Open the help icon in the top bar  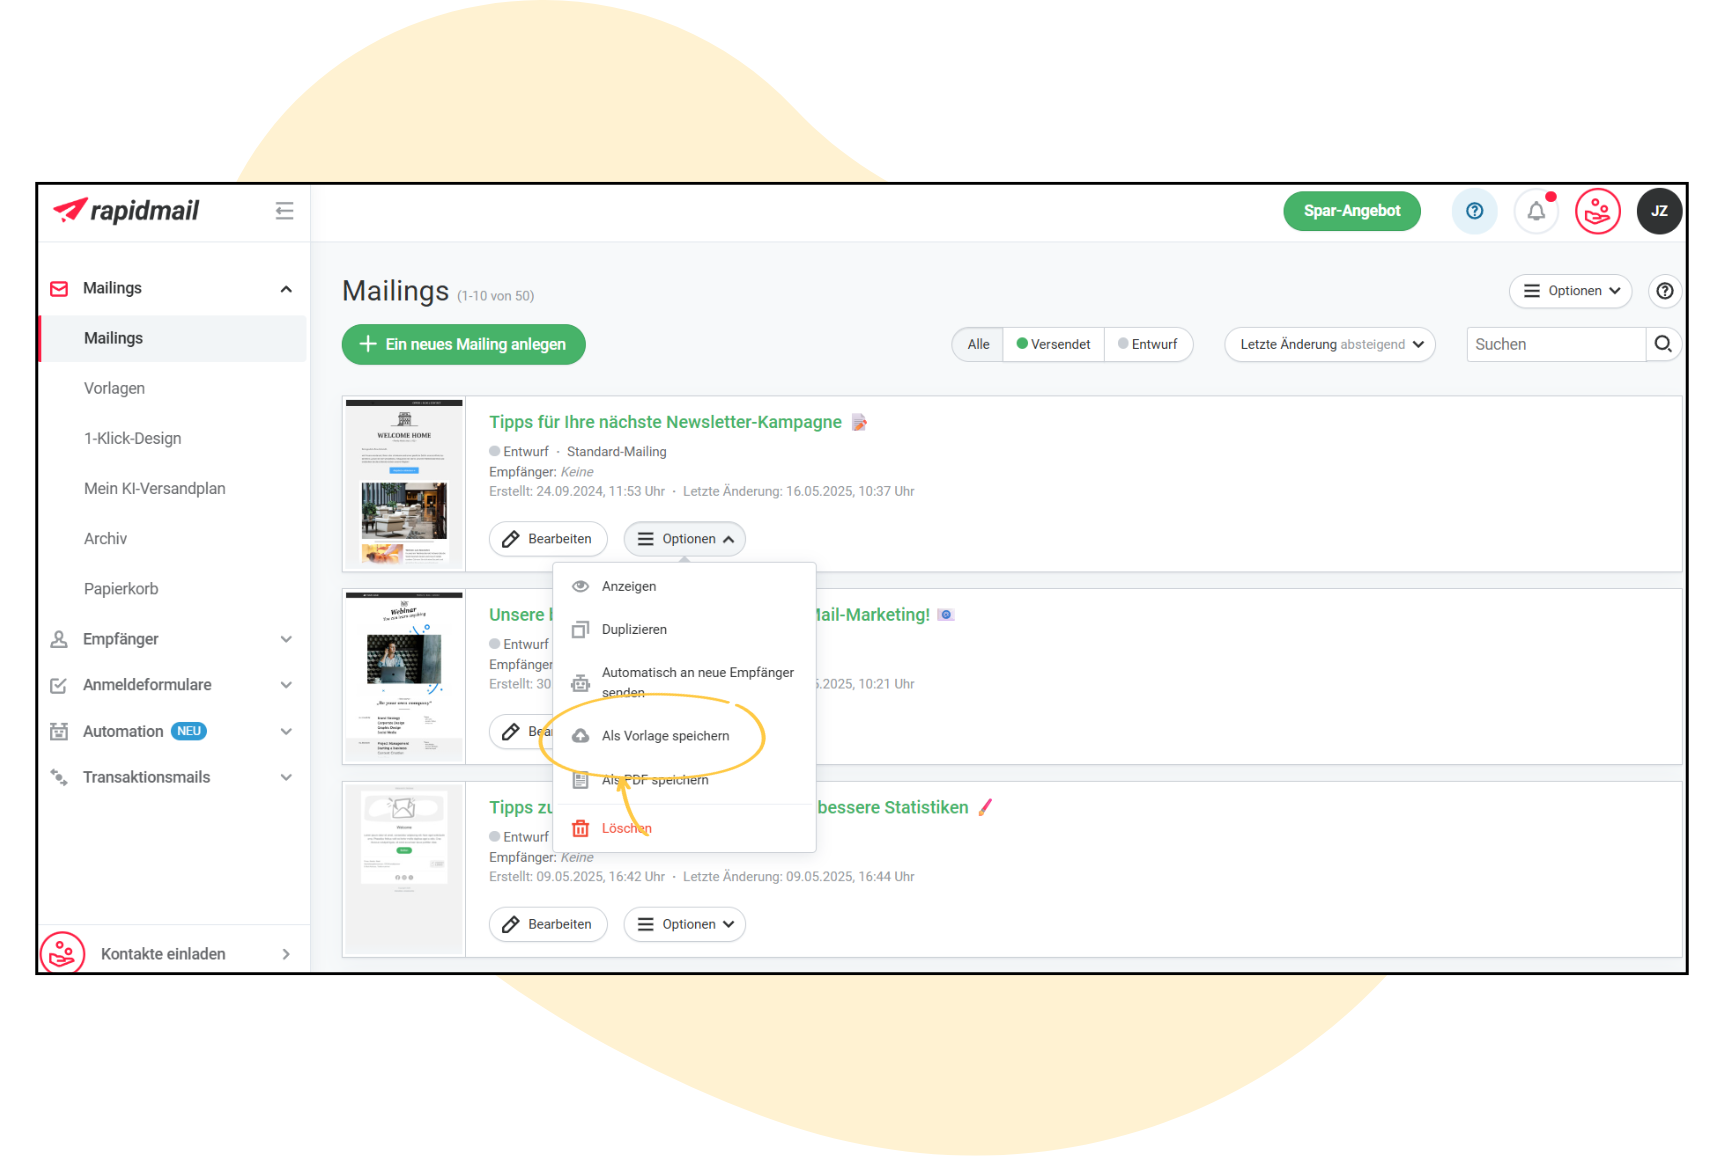(1474, 211)
